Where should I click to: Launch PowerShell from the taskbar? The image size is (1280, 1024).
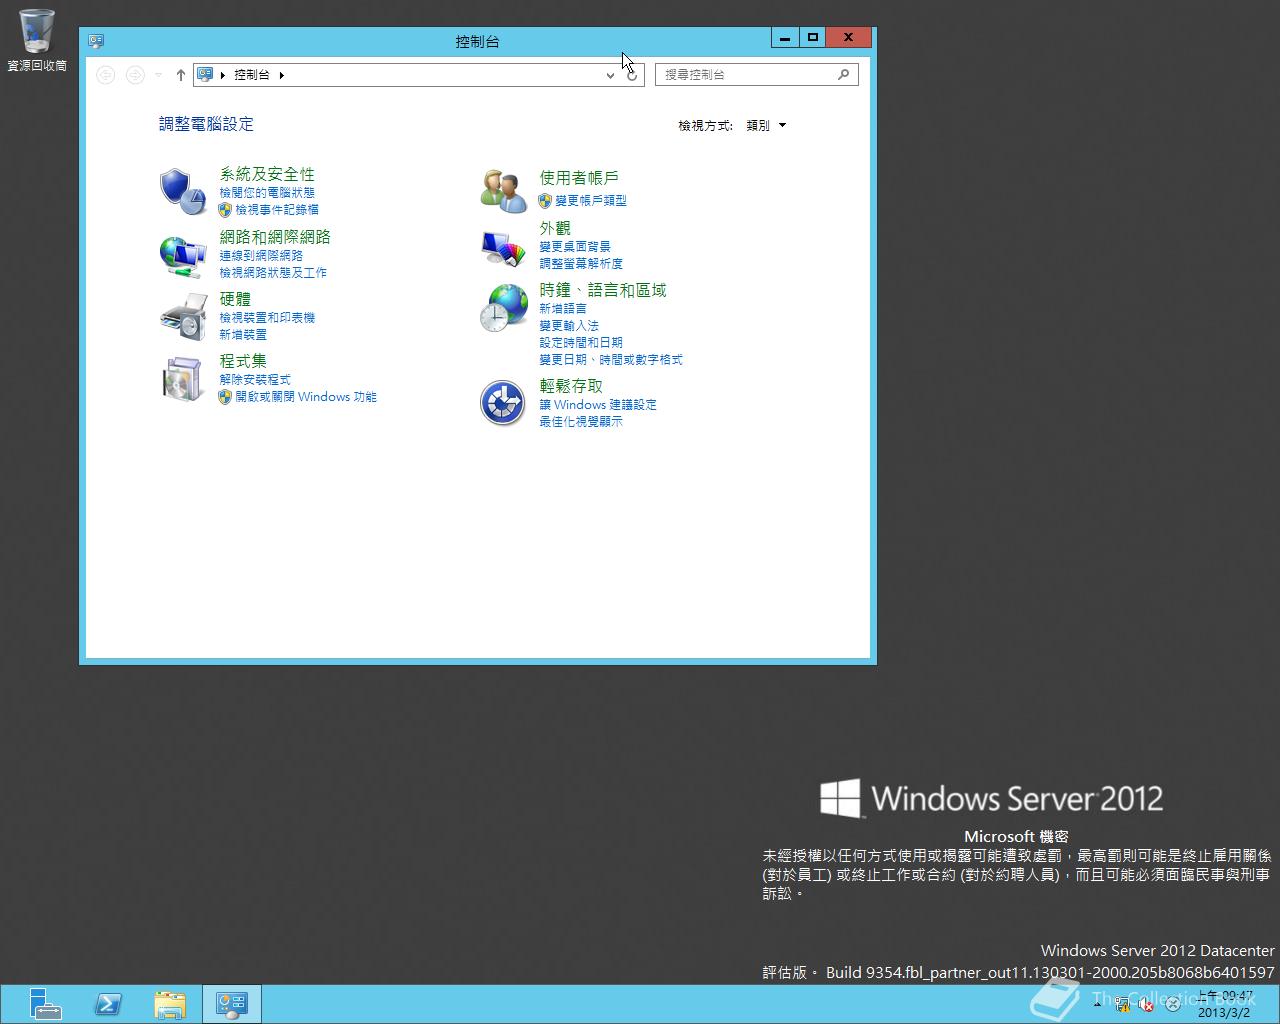(x=108, y=1004)
